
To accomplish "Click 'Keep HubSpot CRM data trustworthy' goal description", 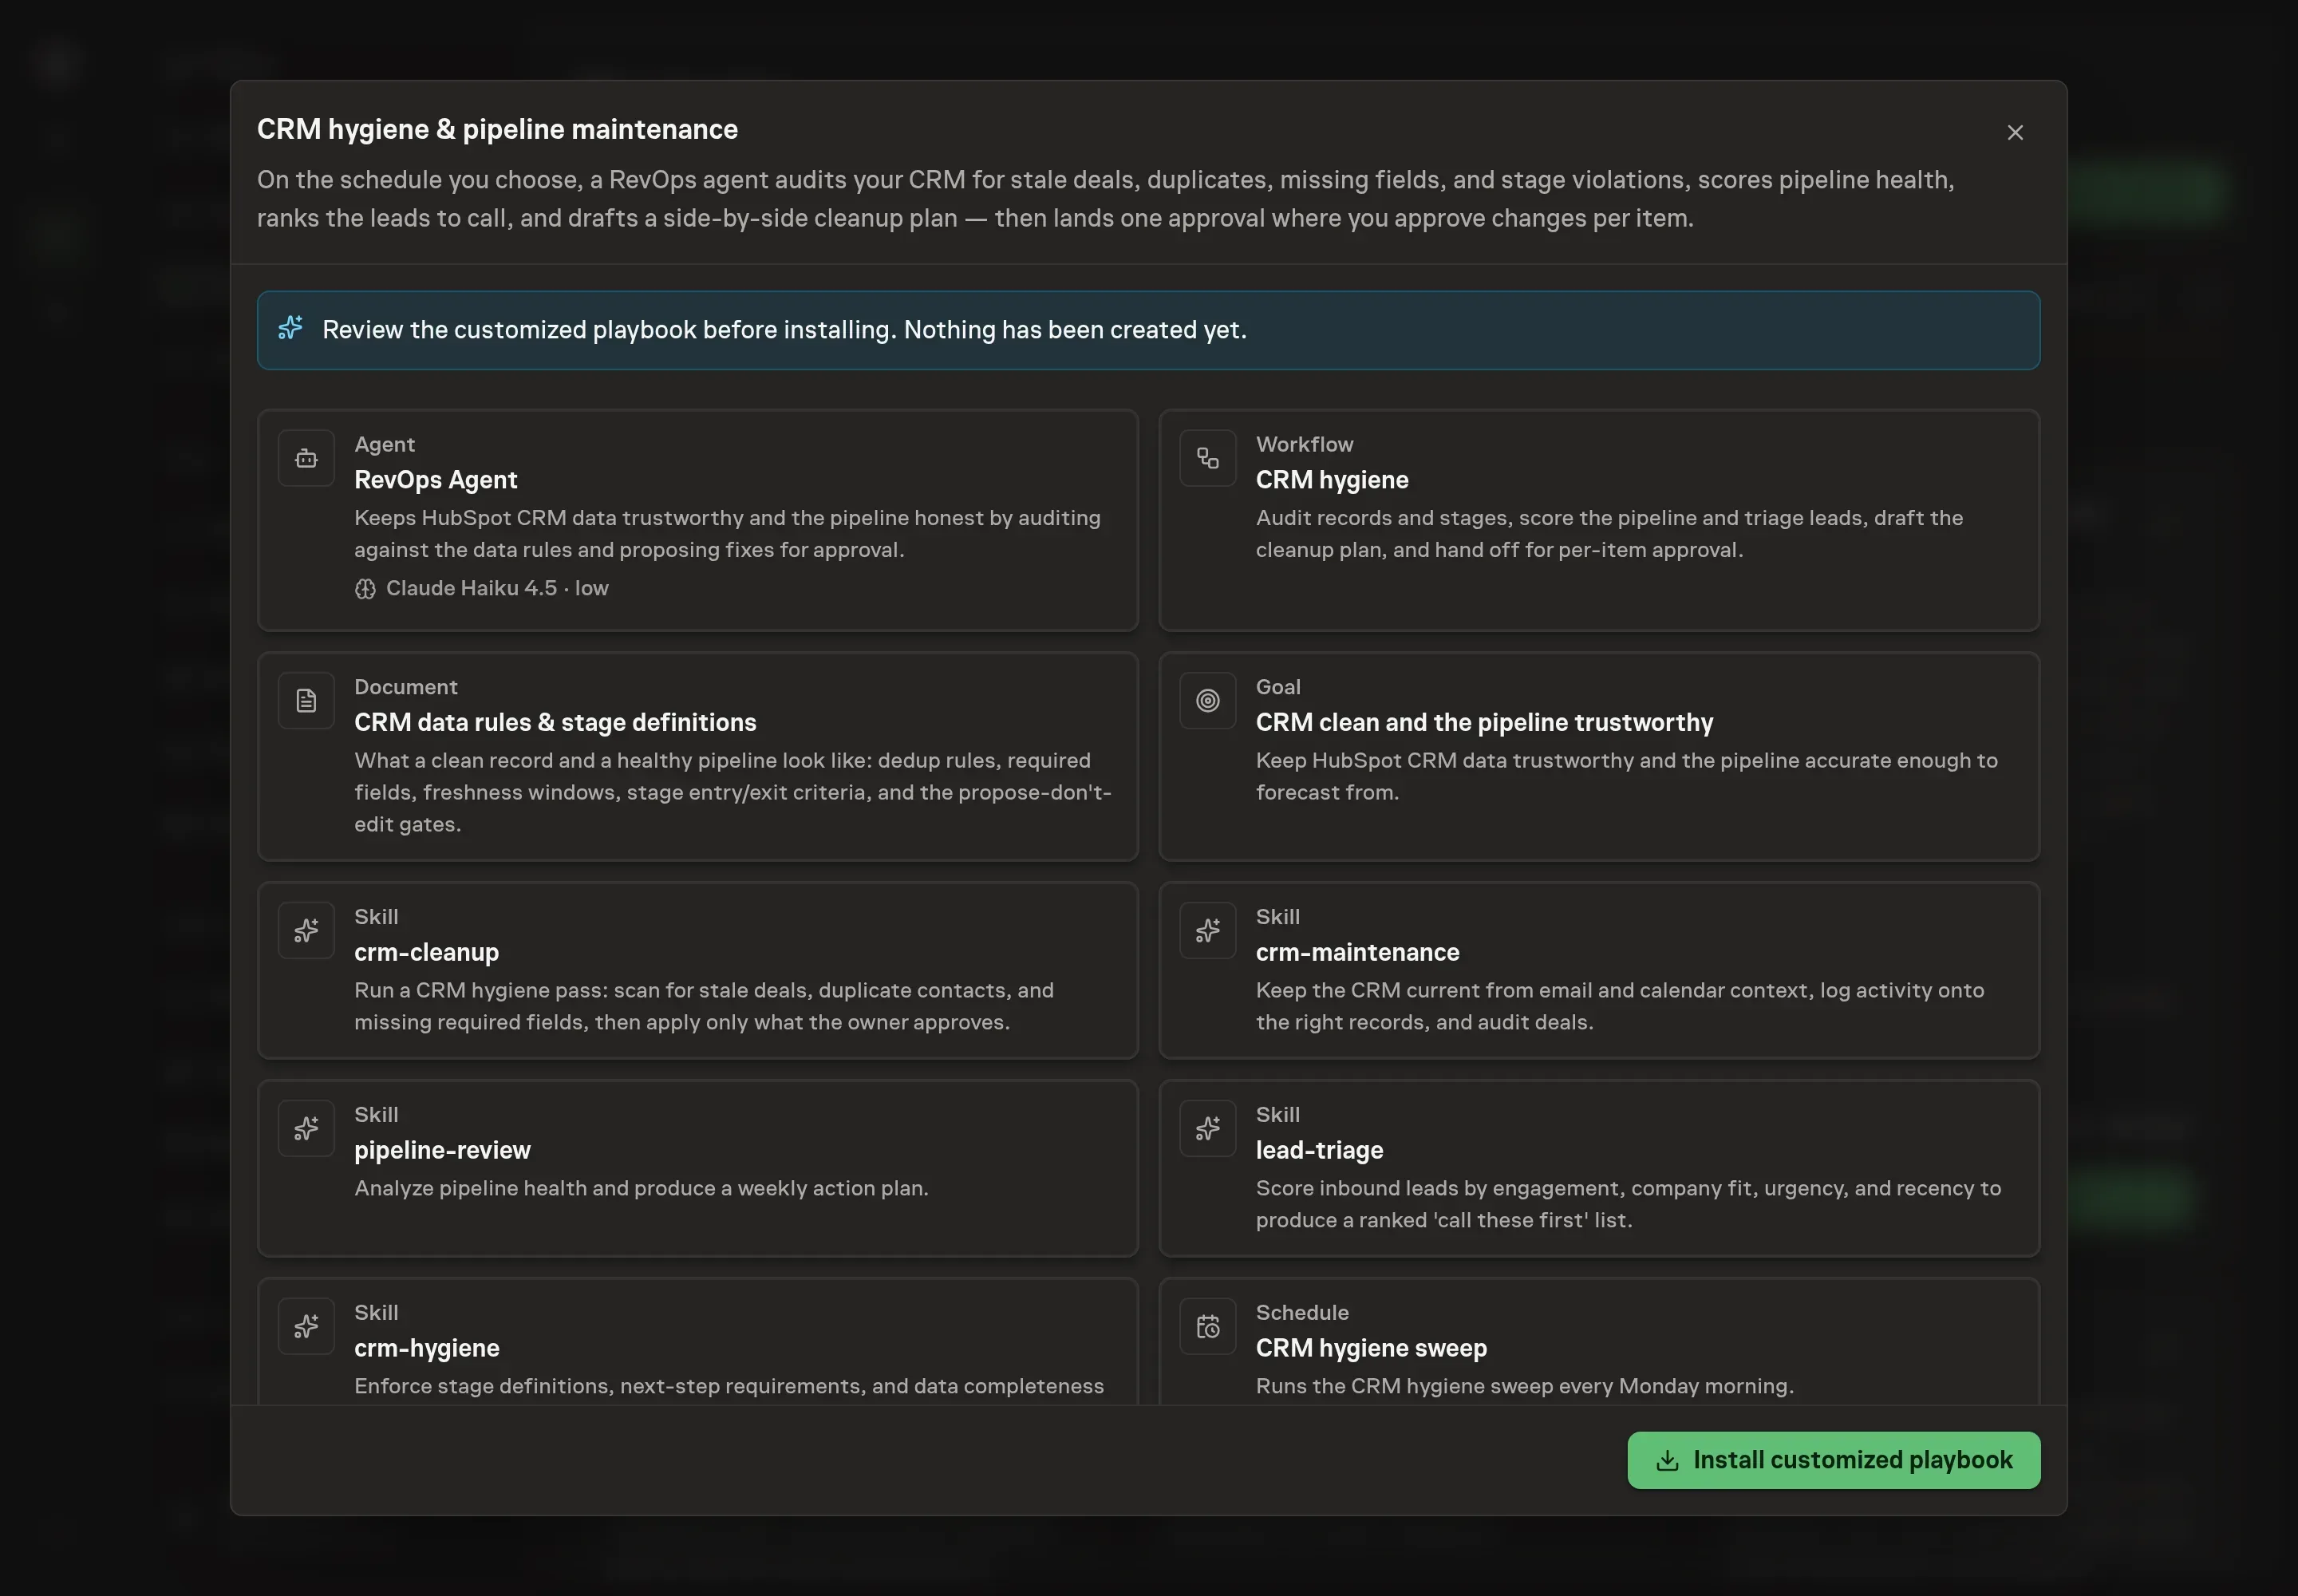I will tap(1626, 776).
